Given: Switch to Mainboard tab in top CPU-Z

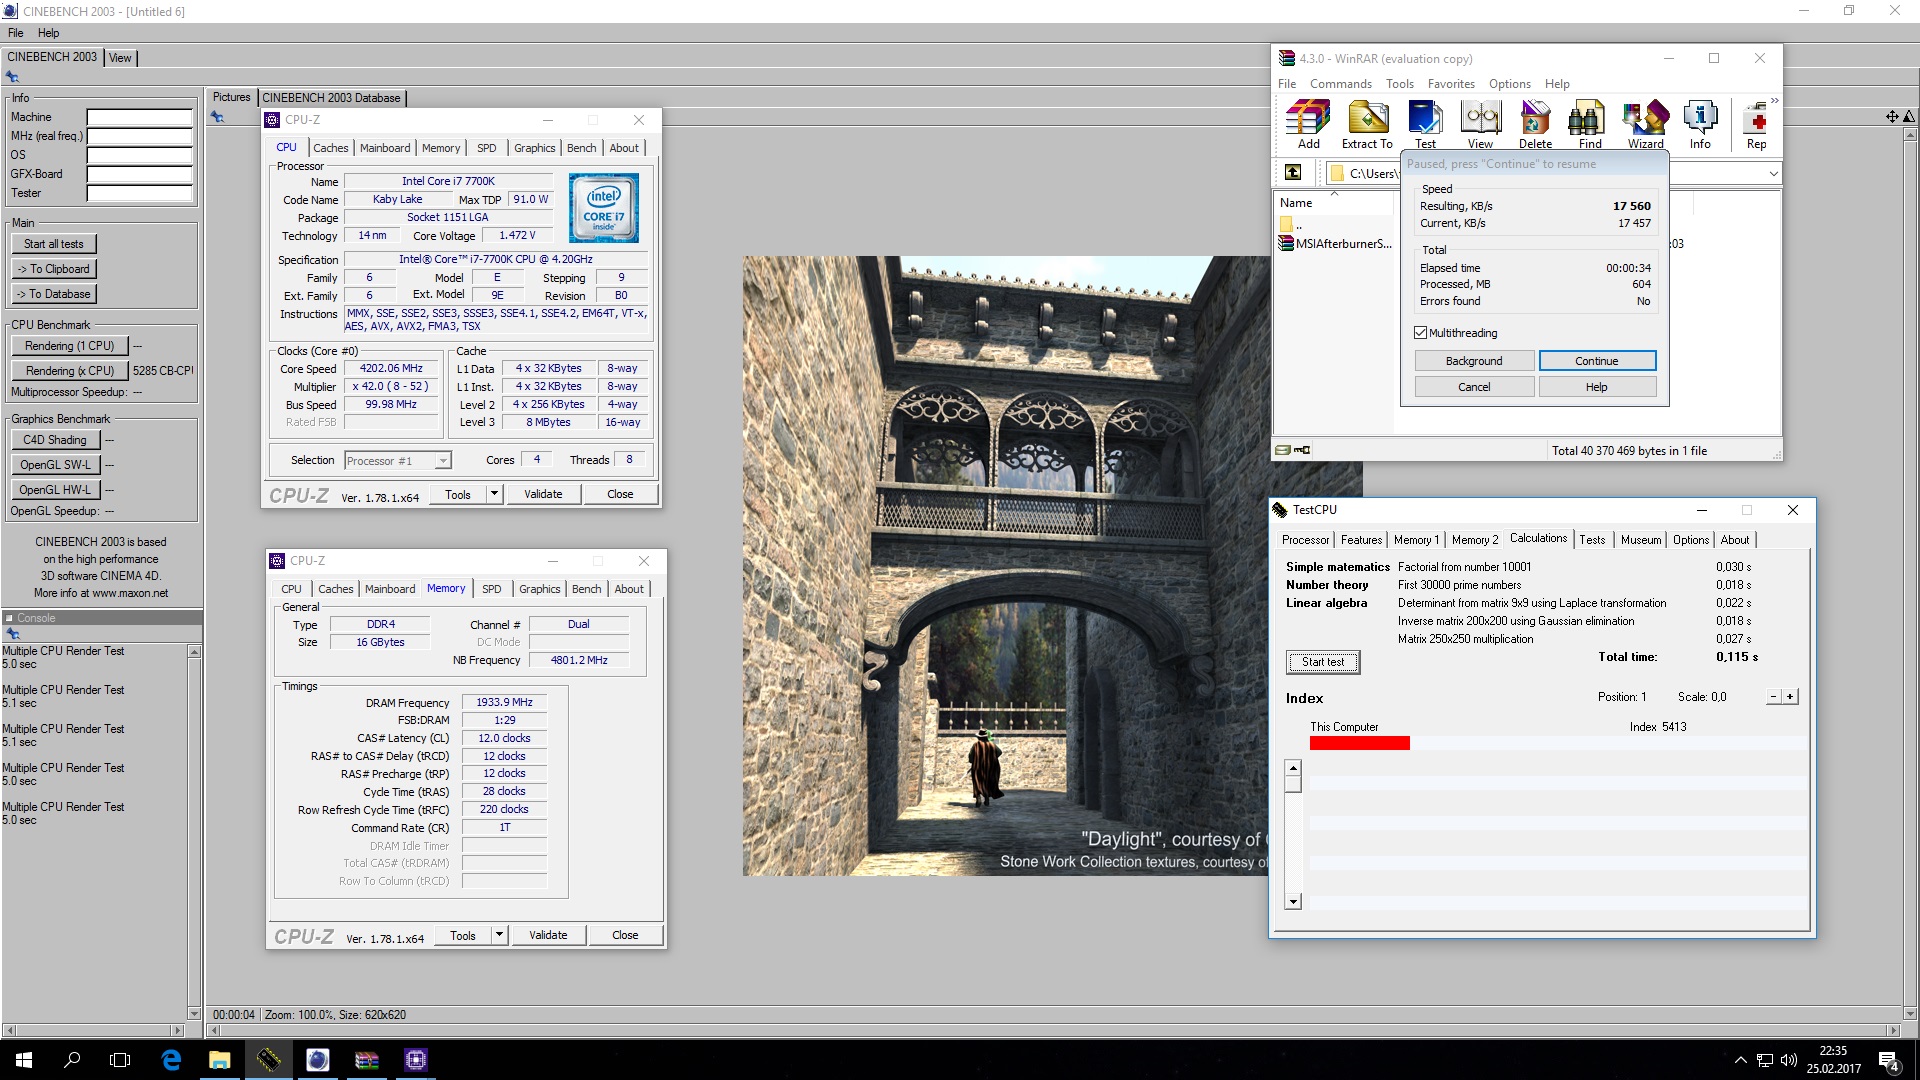Looking at the screenshot, I should click(385, 148).
